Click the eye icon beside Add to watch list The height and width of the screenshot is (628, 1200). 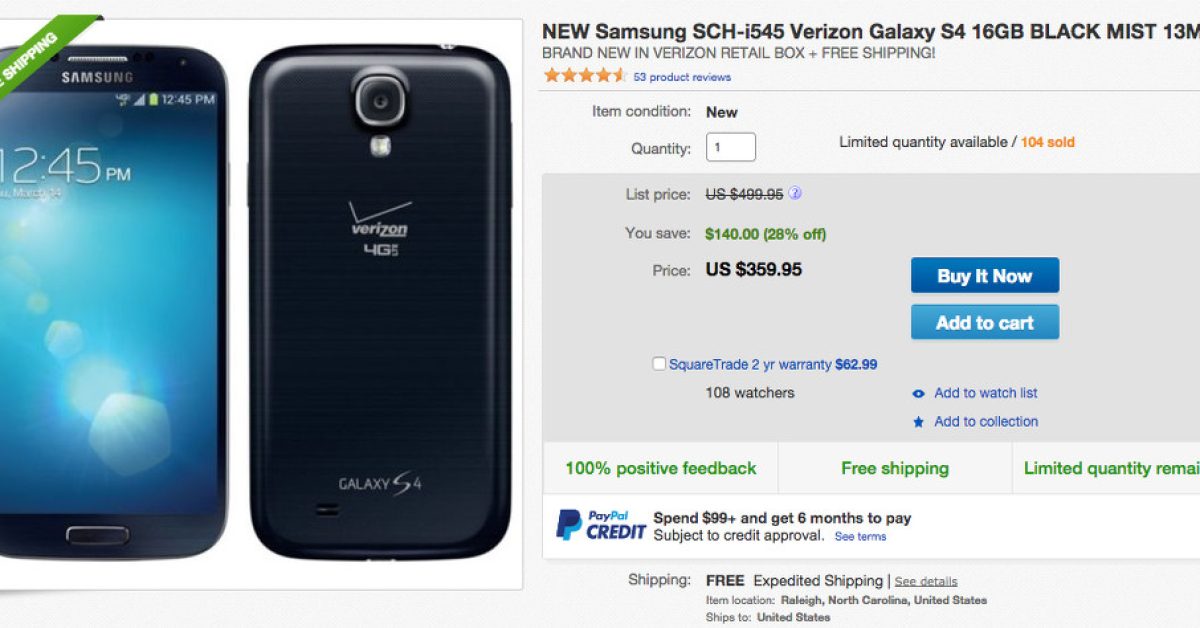point(918,394)
